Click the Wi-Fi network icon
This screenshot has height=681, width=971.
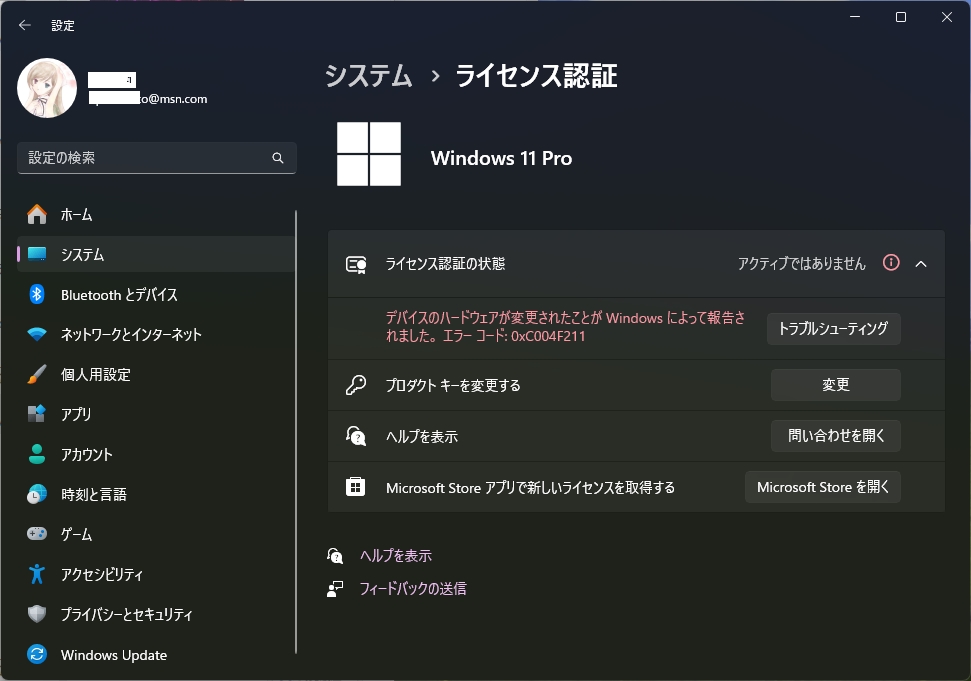click(37, 334)
